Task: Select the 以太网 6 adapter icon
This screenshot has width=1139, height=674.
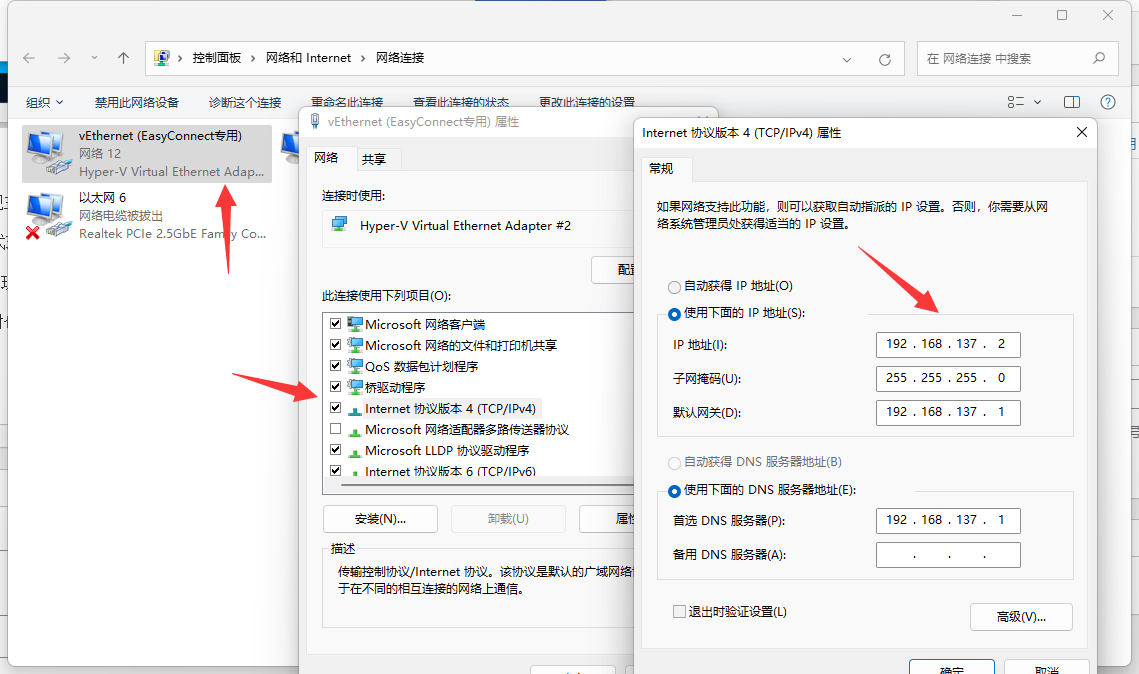Action: click(x=47, y=216)
